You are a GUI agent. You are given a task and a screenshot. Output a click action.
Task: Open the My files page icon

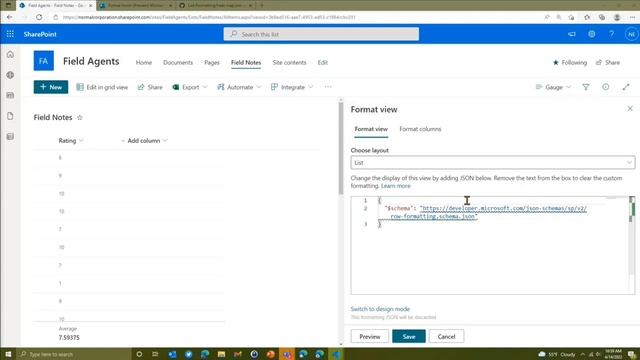point(10,116)
